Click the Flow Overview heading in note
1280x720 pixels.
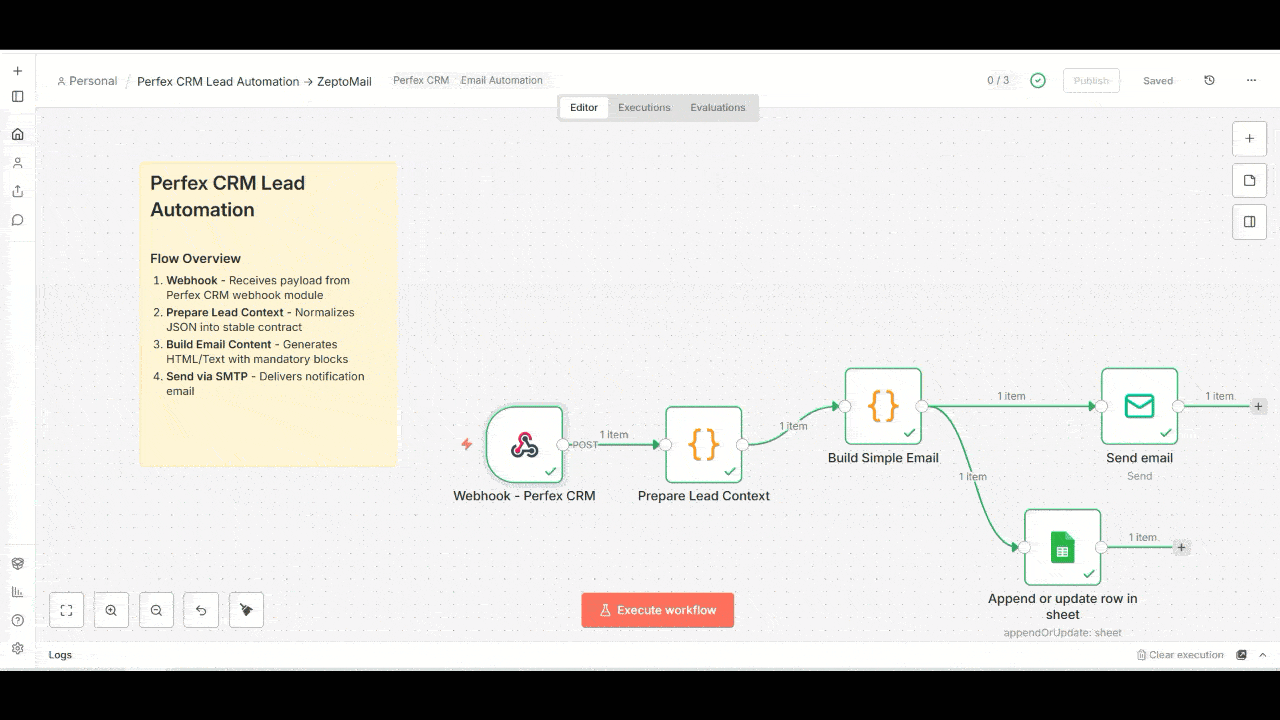tap(196, 258)
